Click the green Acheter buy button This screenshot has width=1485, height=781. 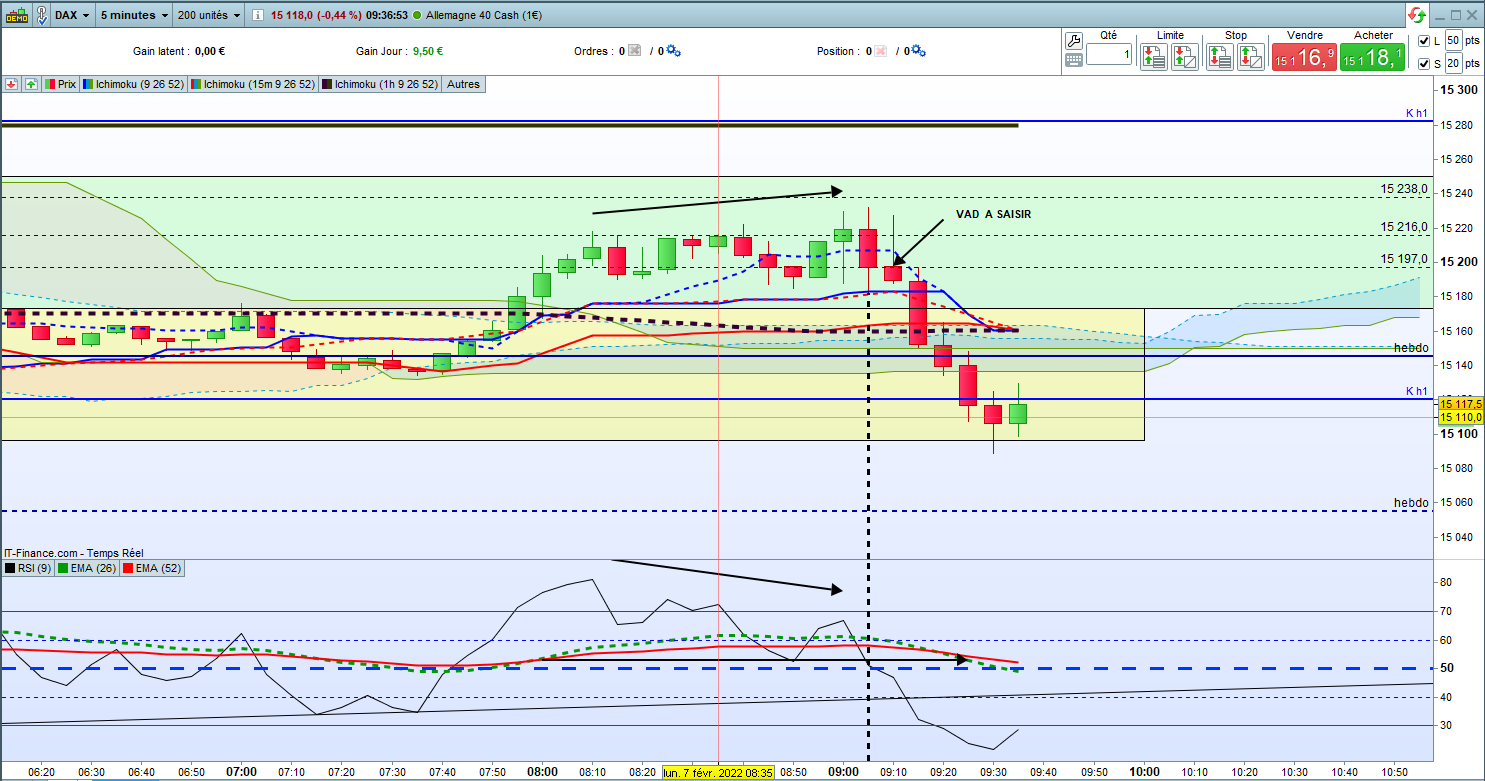[1372, 57]
